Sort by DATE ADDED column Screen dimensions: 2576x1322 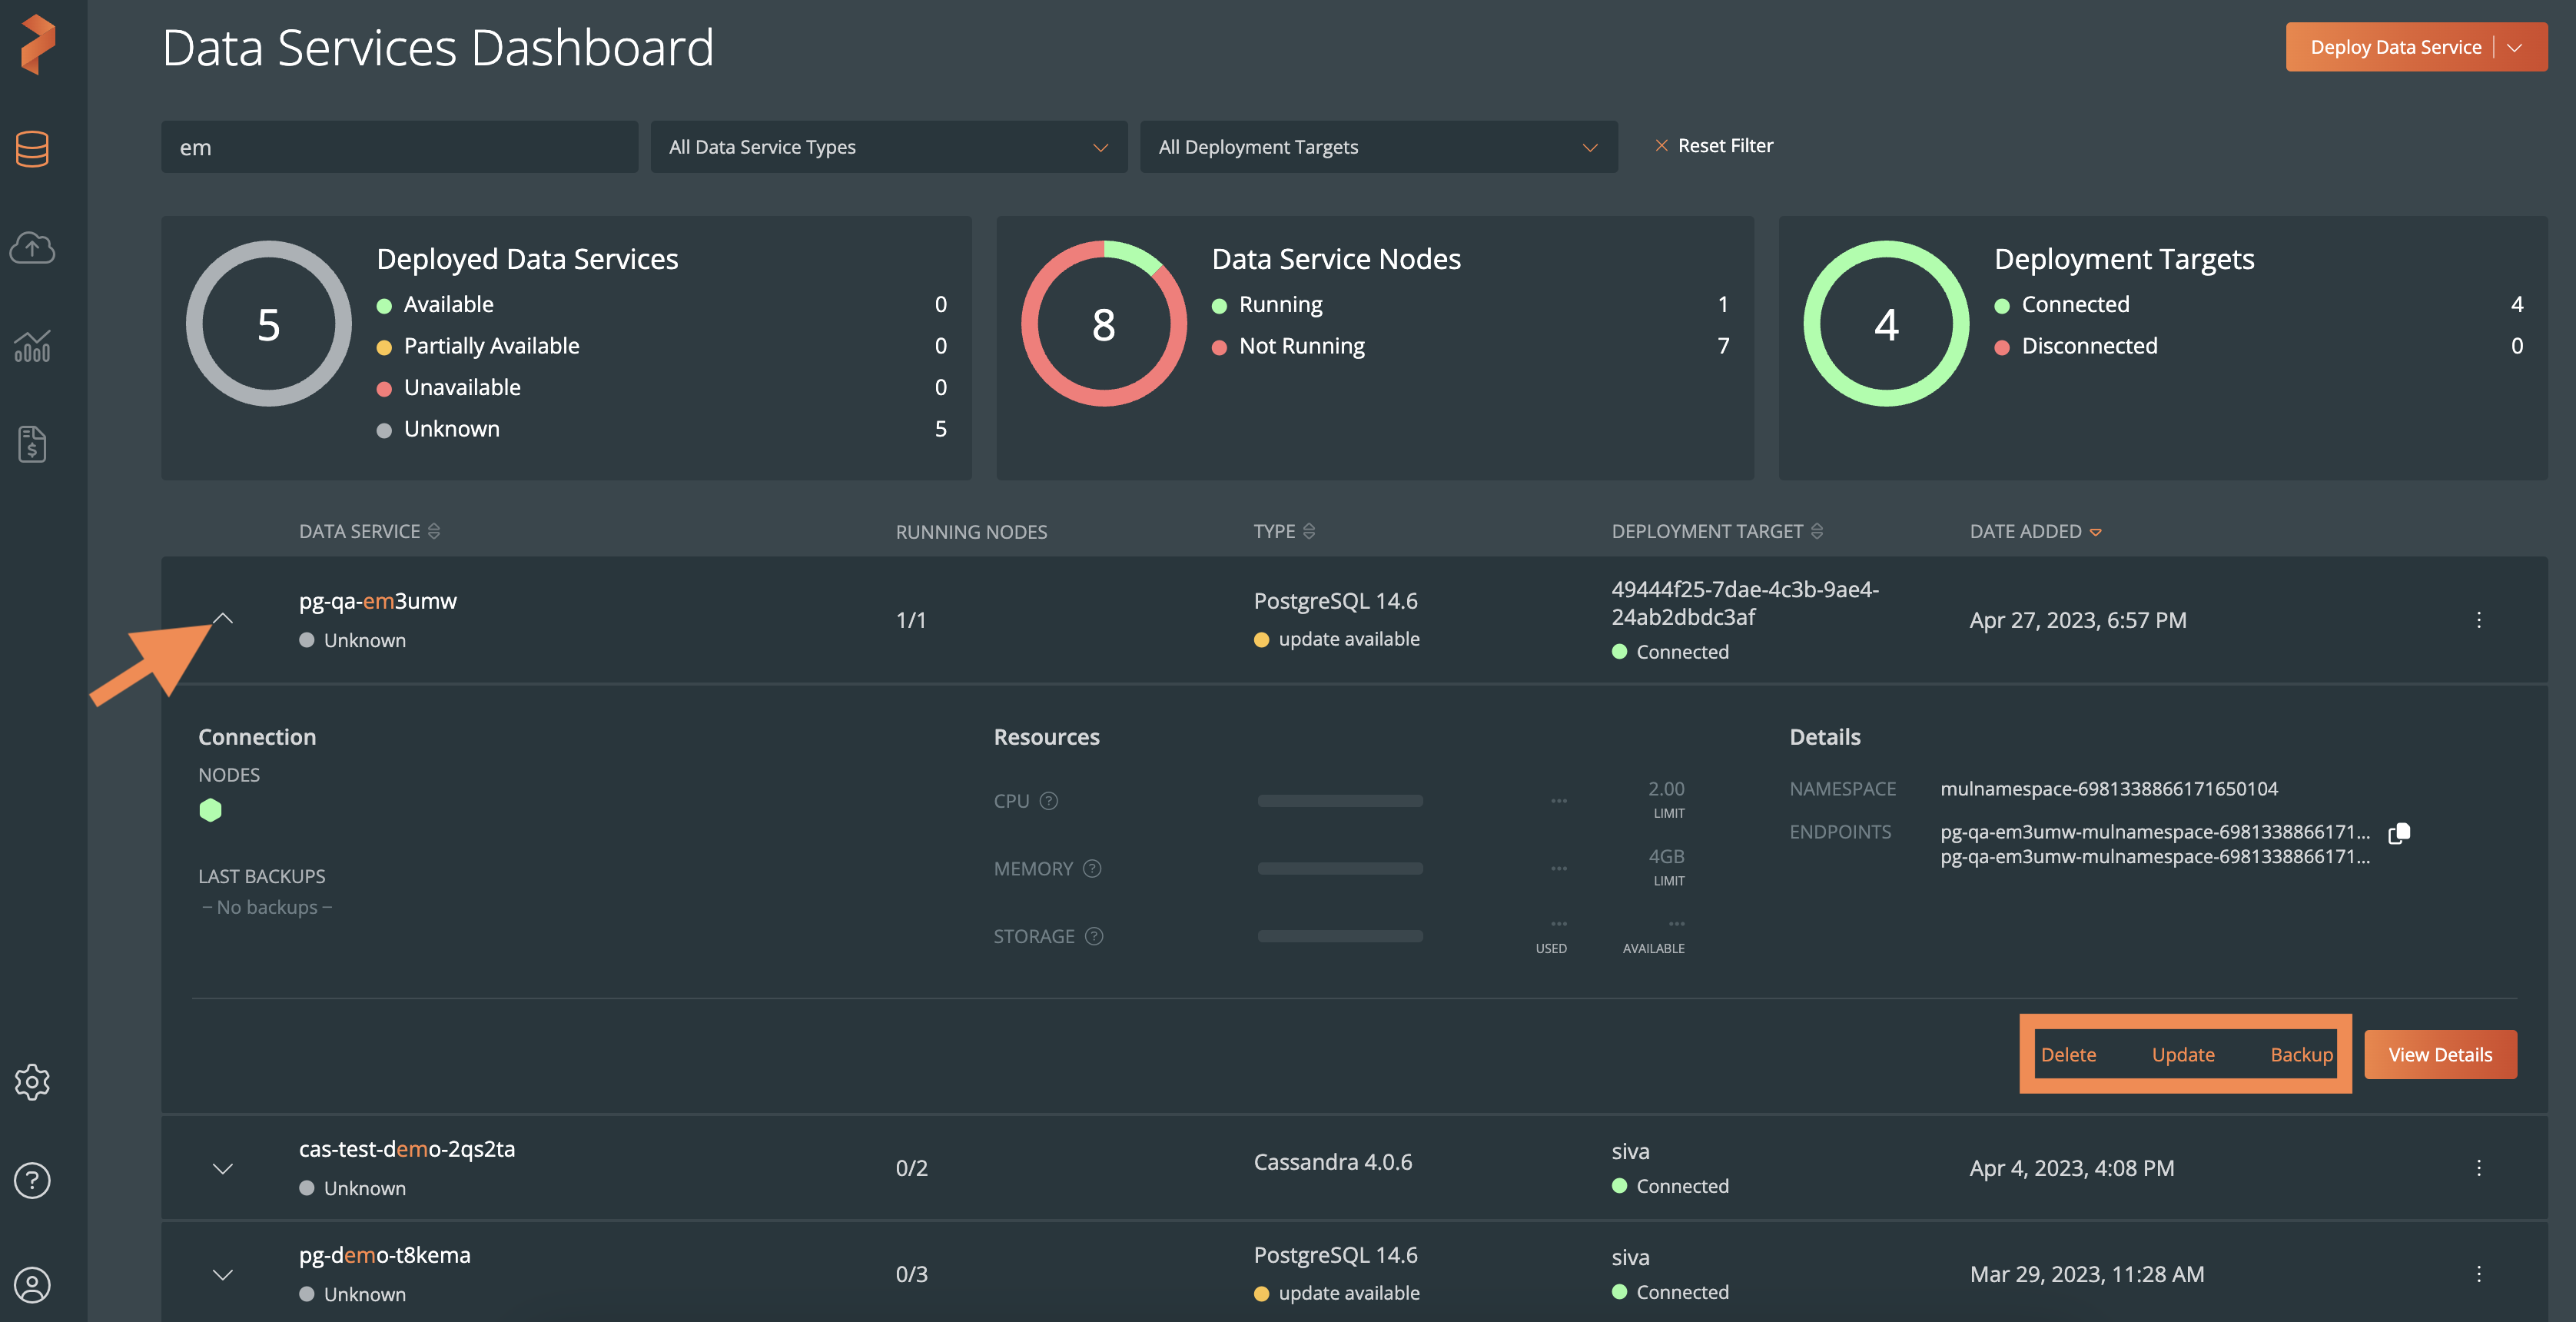click(x=2096, y=532)
